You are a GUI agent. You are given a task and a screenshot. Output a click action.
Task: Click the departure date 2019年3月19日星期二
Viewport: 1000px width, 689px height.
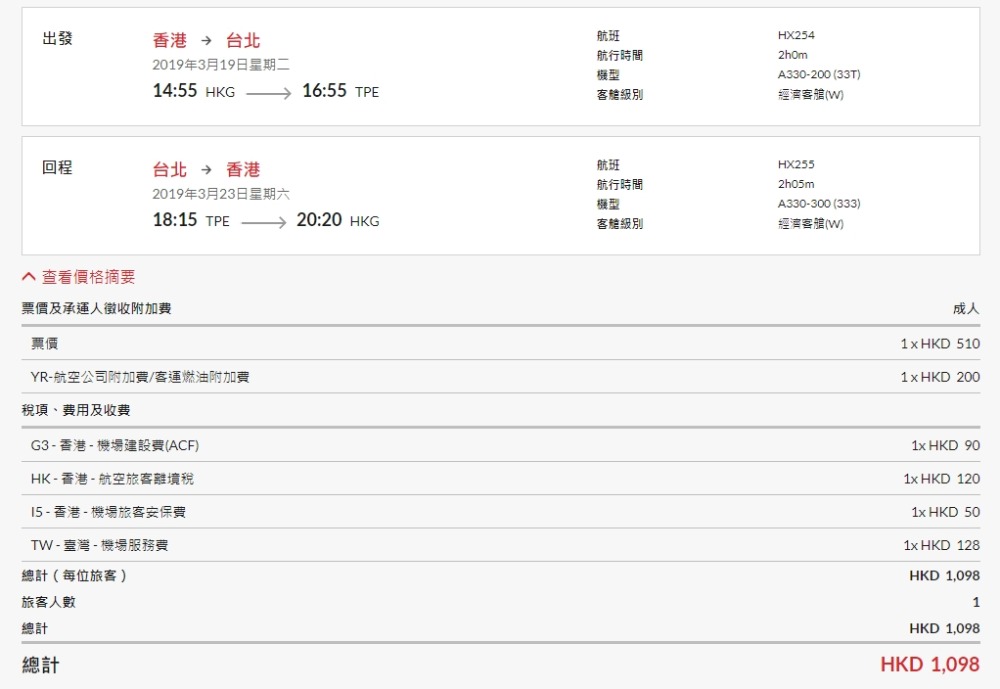coord(221,65)
